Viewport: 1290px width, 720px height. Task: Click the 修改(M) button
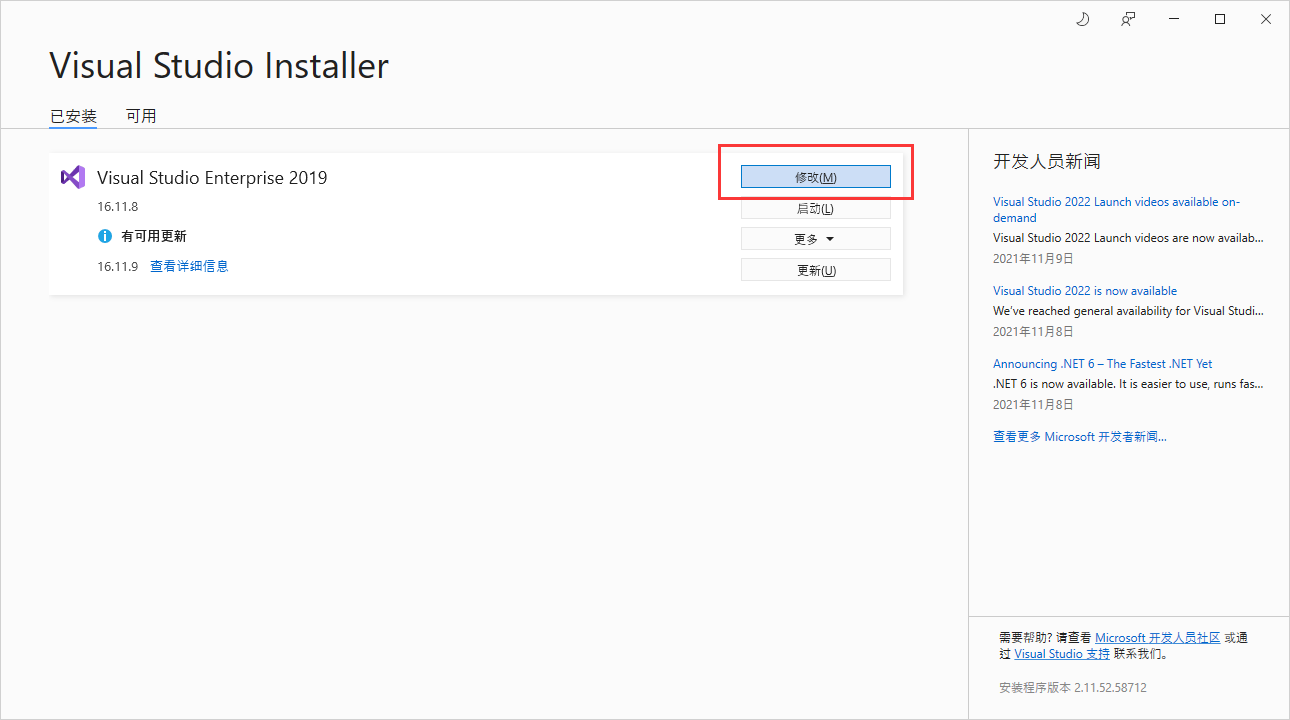tap(815, 177)
